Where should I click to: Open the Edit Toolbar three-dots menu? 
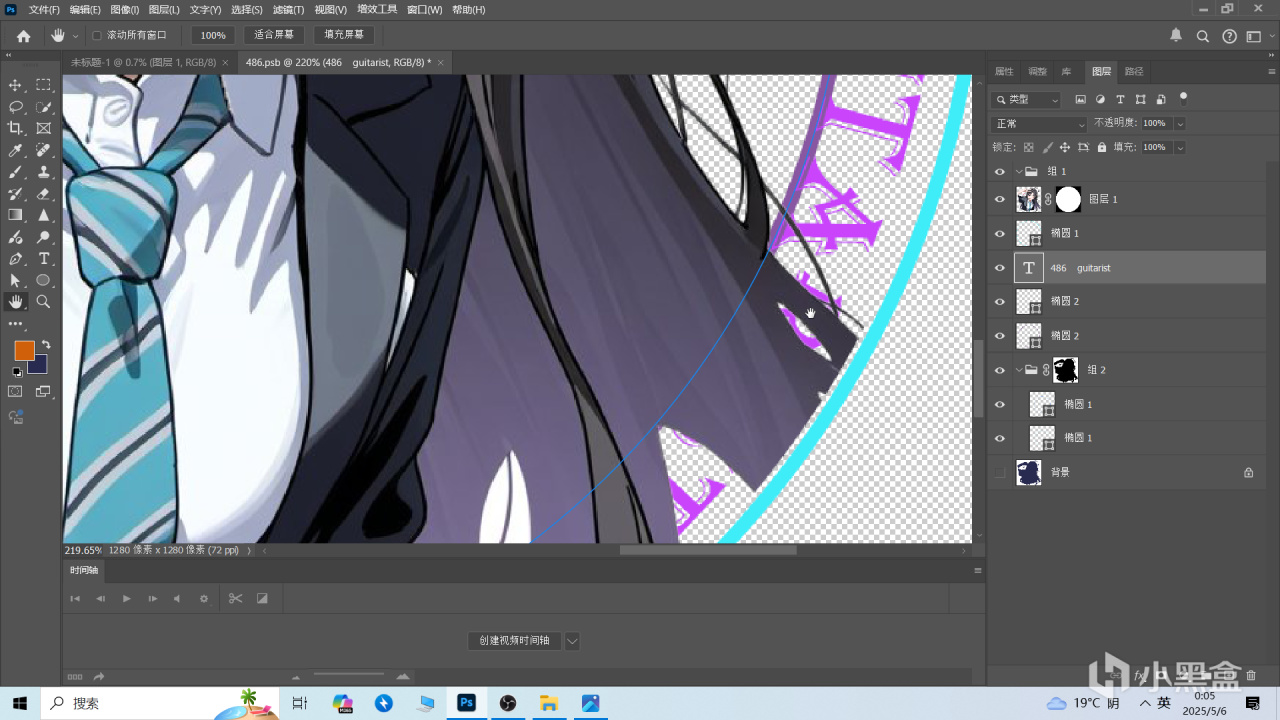point(15,324)
